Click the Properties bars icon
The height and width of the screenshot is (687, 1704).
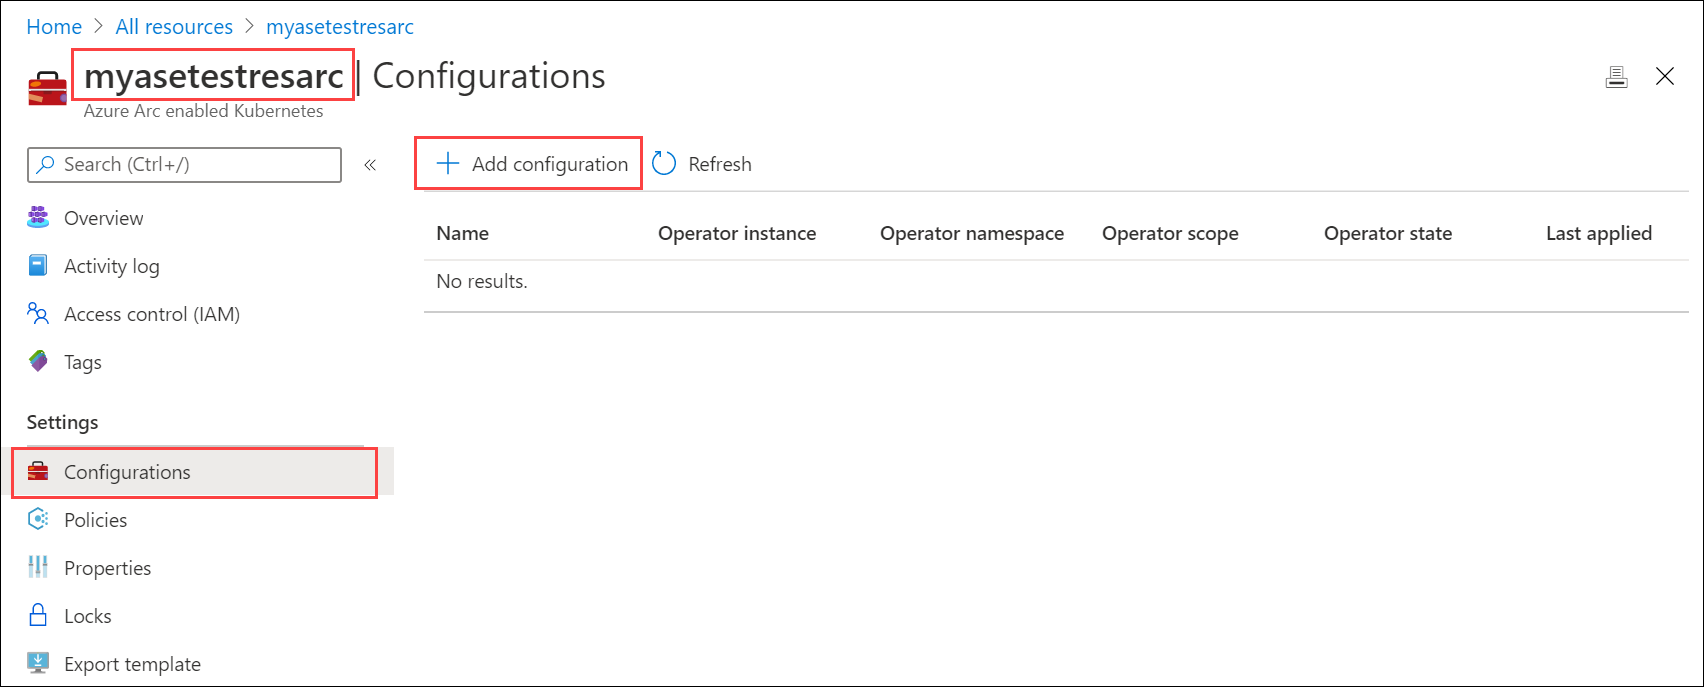coord(38,567)
